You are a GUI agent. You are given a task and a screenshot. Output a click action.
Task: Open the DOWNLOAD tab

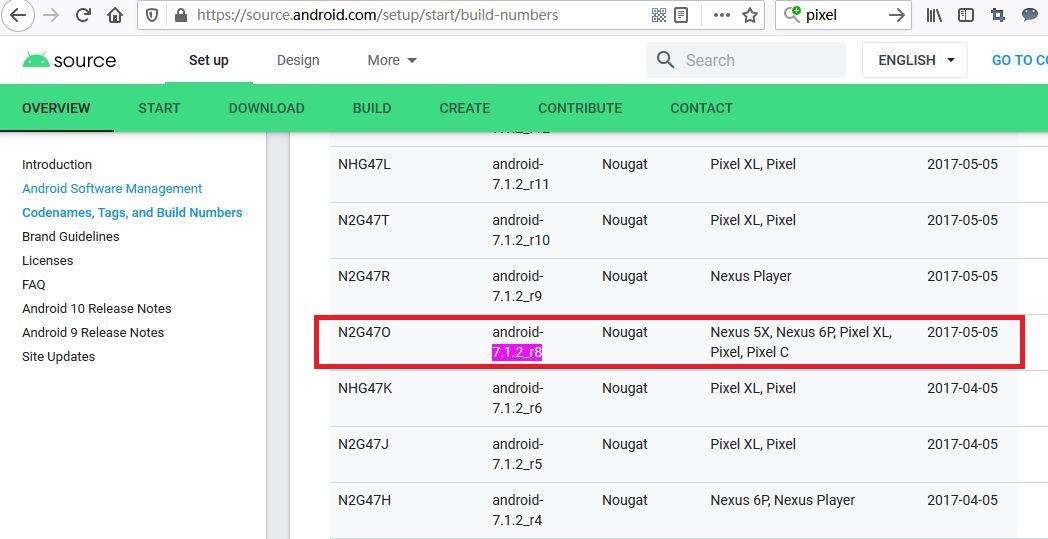click(x=267, y=108)
